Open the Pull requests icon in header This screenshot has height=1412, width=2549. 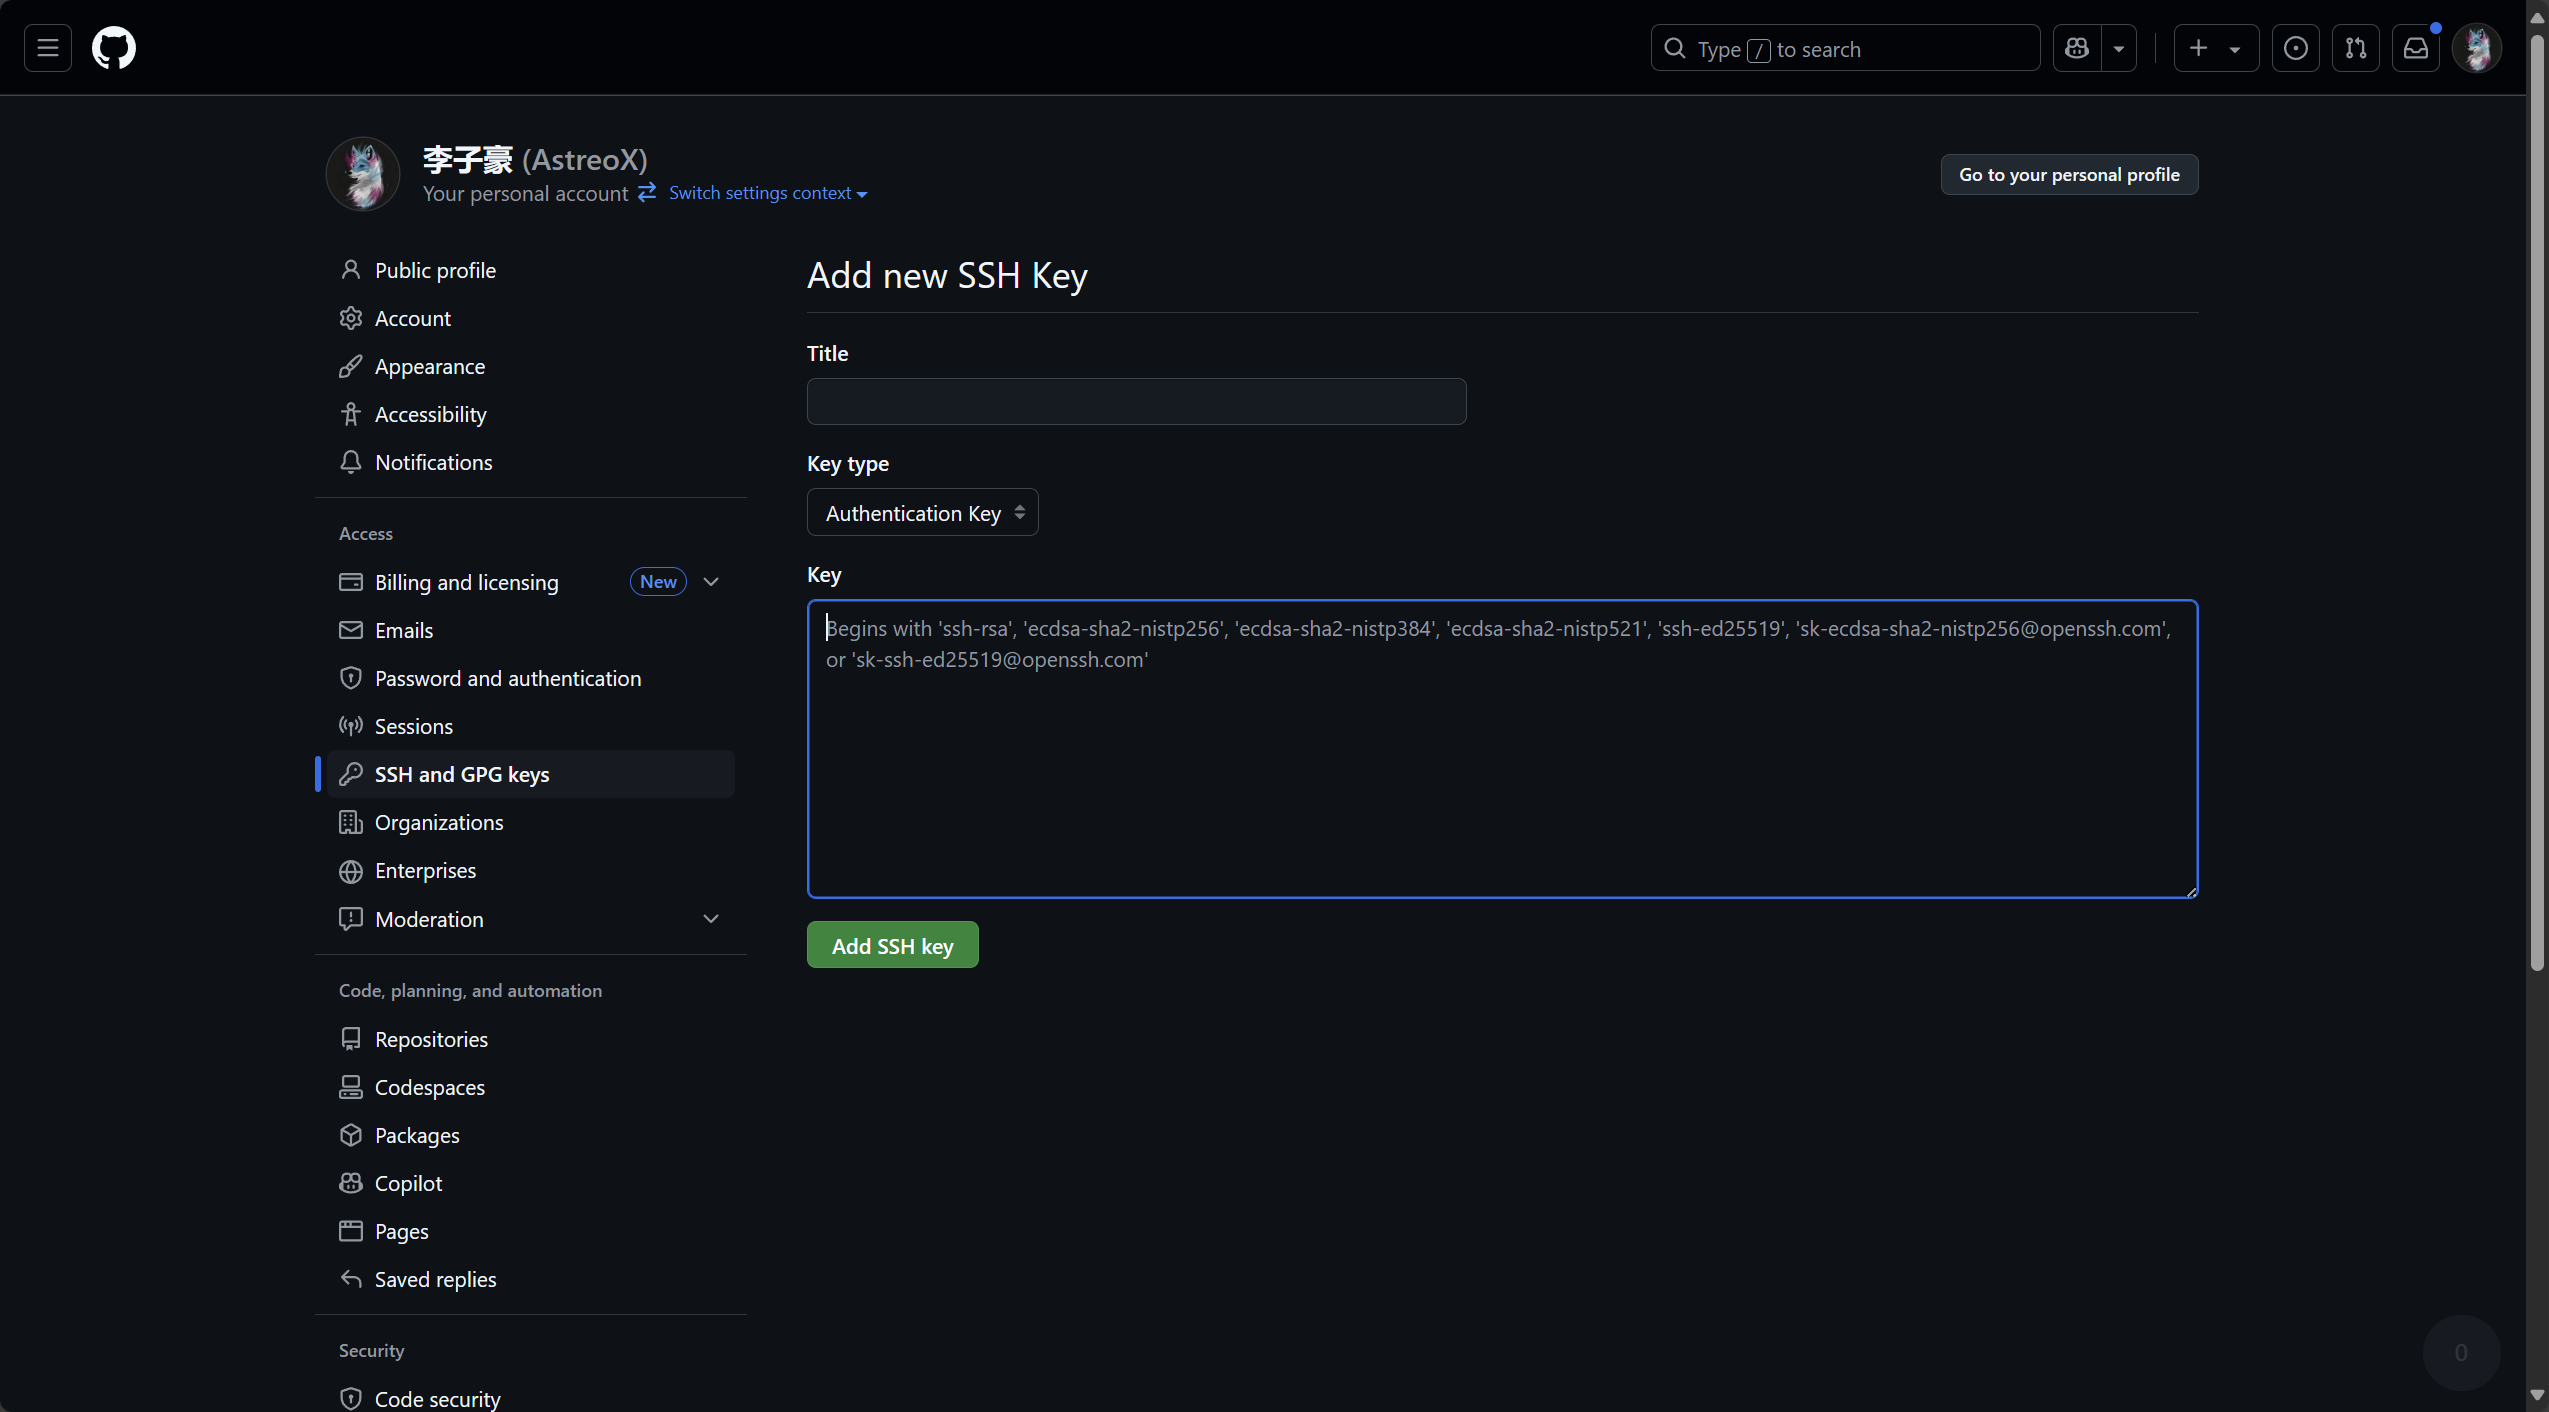pyautogui.click(x=2356, y=48)
